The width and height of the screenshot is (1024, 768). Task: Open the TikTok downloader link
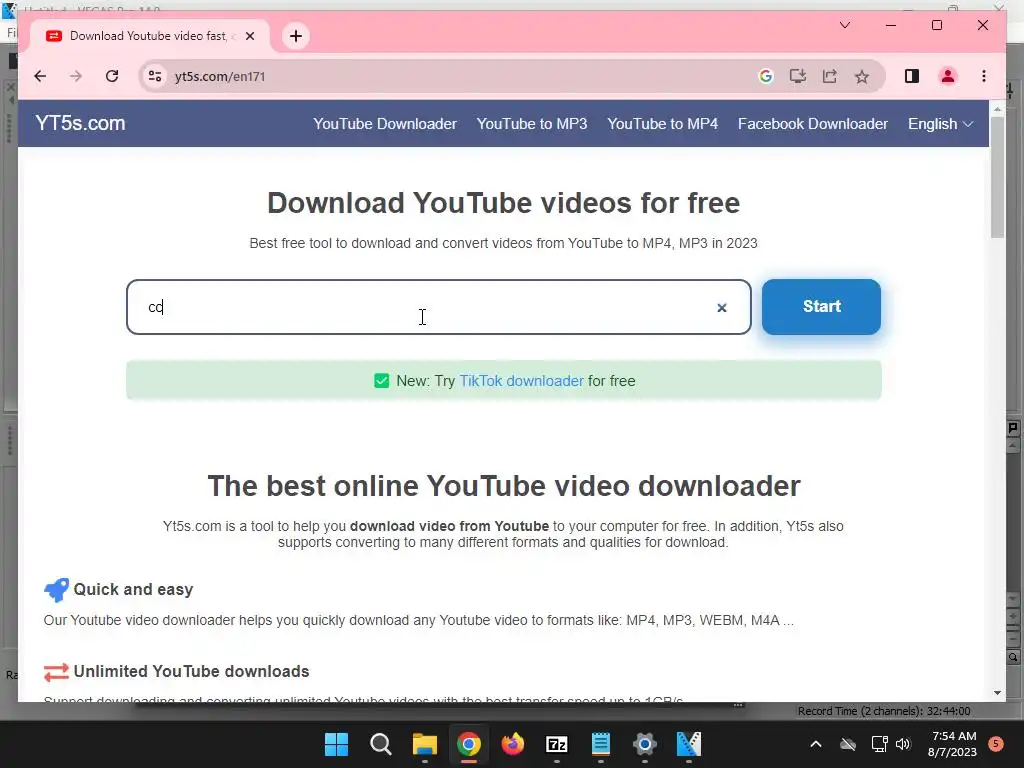coord(521,381)
